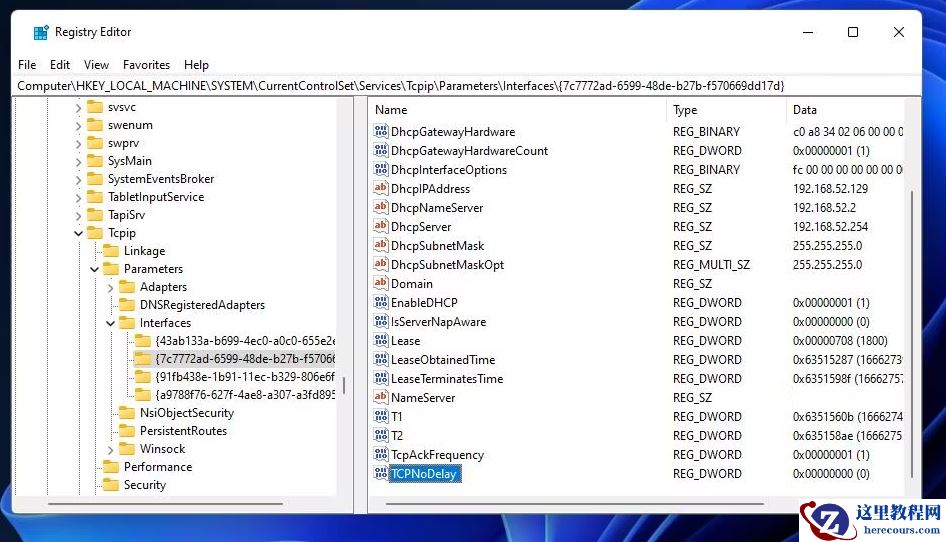Collapse the Tcpip tree node
Image resolution: width=946 pixels, height=542 pixels.
pos(78,233)
